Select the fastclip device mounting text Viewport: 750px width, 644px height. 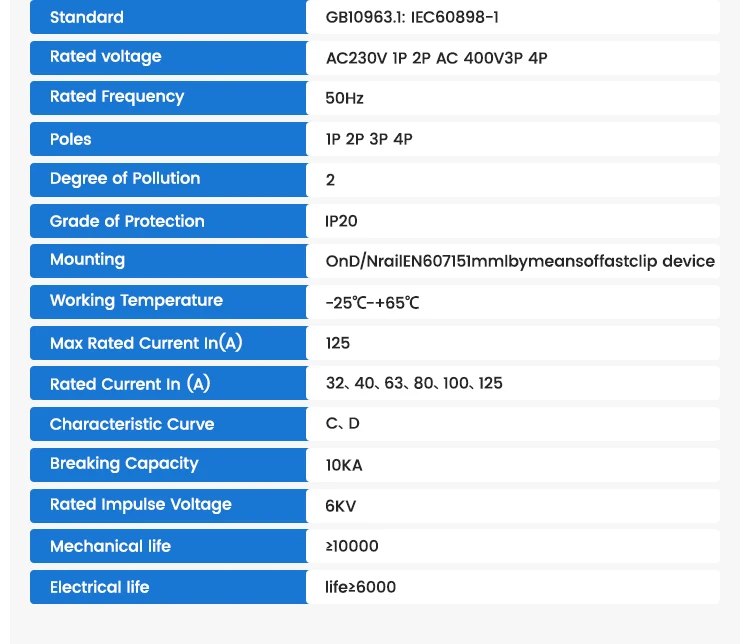click(520, 262)
